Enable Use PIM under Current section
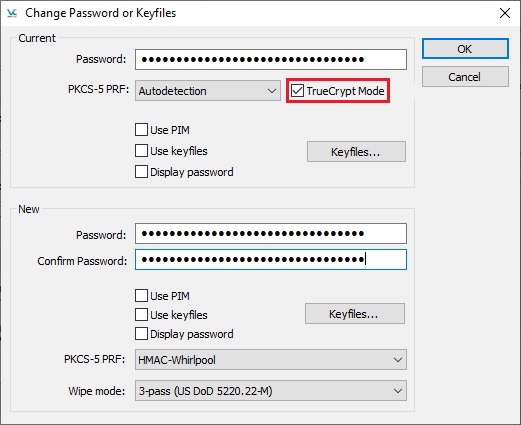The width and height of the screenshot is (521, 425). 141,130
